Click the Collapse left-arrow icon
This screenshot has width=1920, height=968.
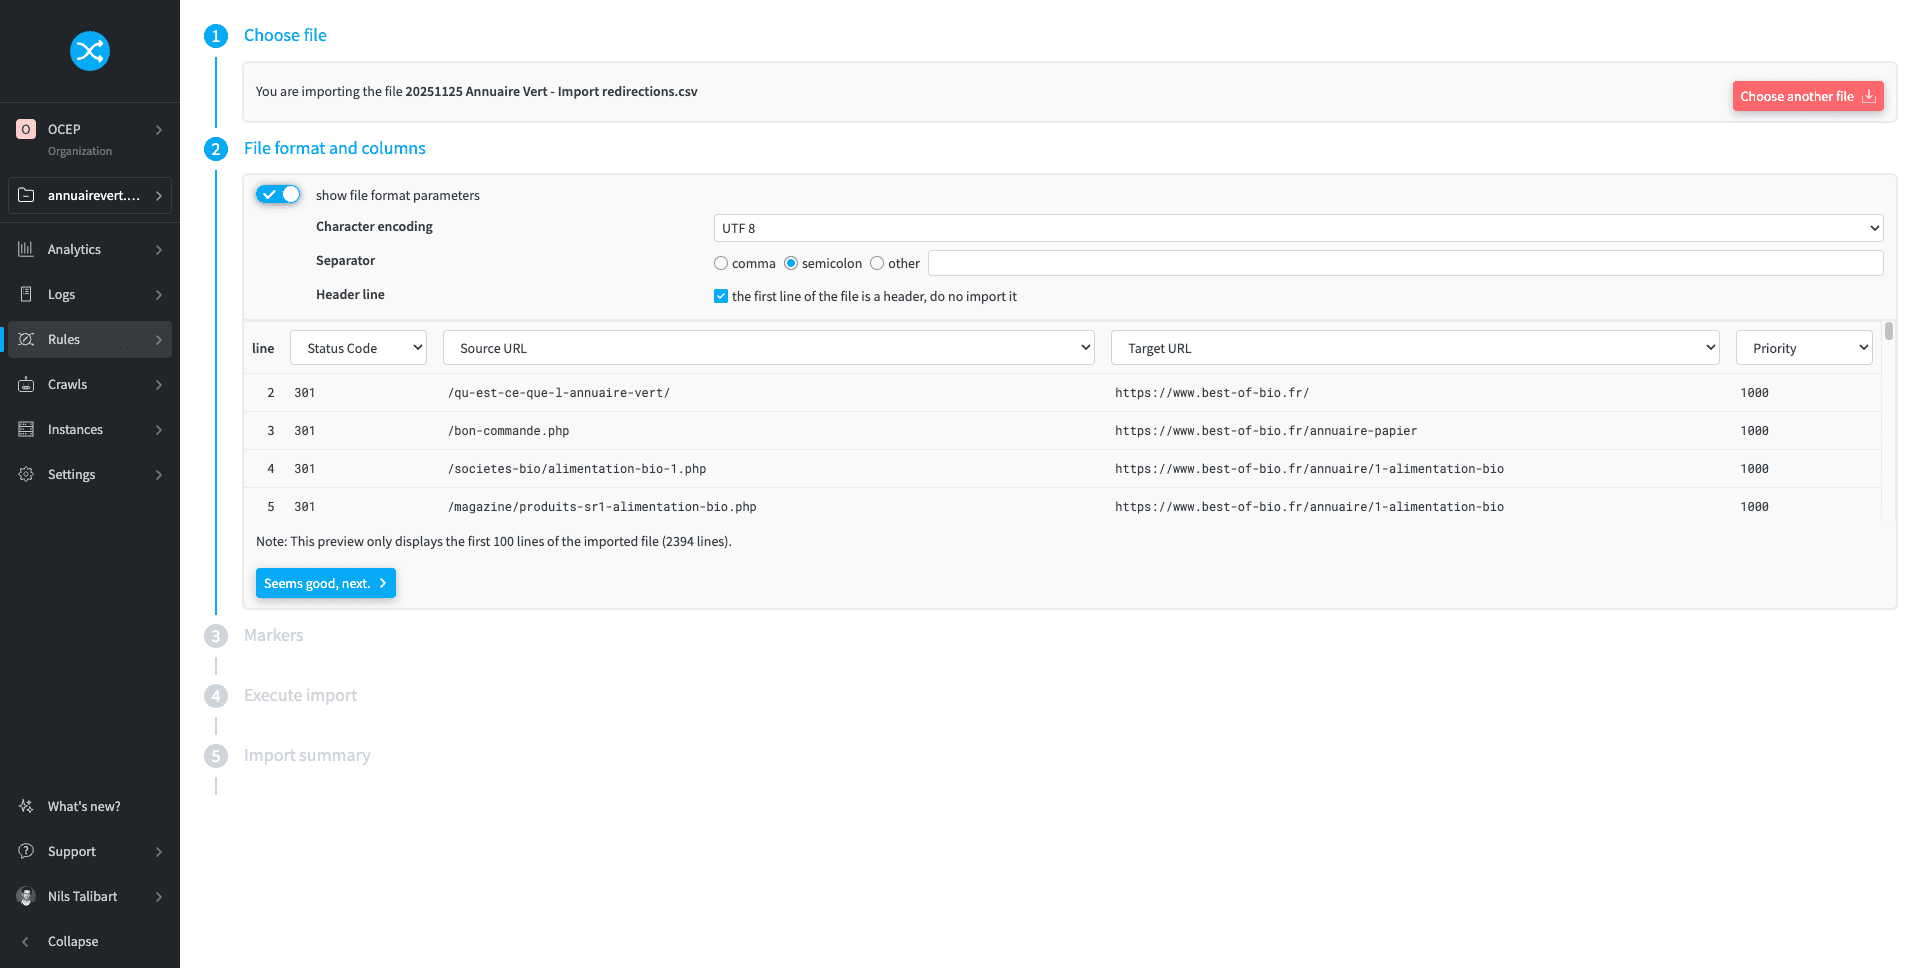[26, 941]
